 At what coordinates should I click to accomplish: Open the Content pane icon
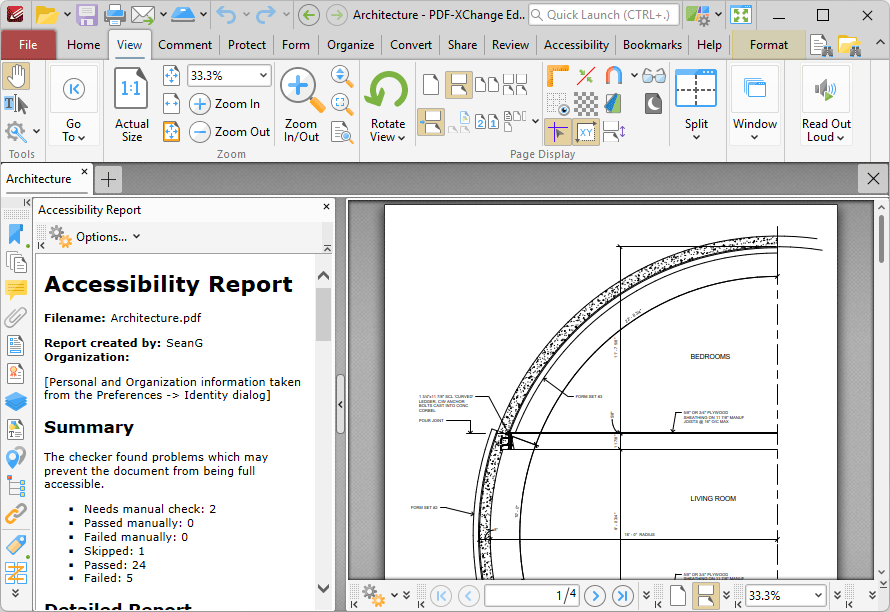coord(16,430)
